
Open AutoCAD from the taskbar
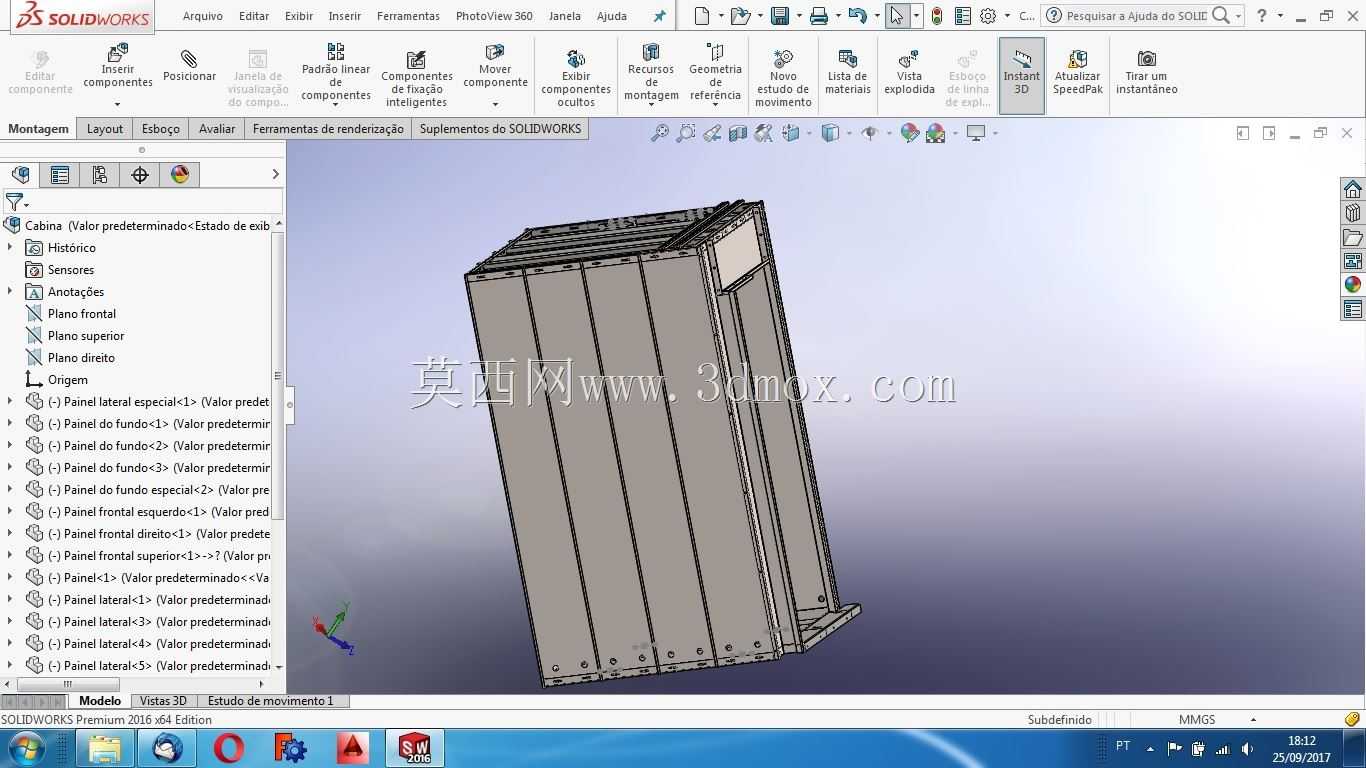pyautogui.click(x=352, y=748)
